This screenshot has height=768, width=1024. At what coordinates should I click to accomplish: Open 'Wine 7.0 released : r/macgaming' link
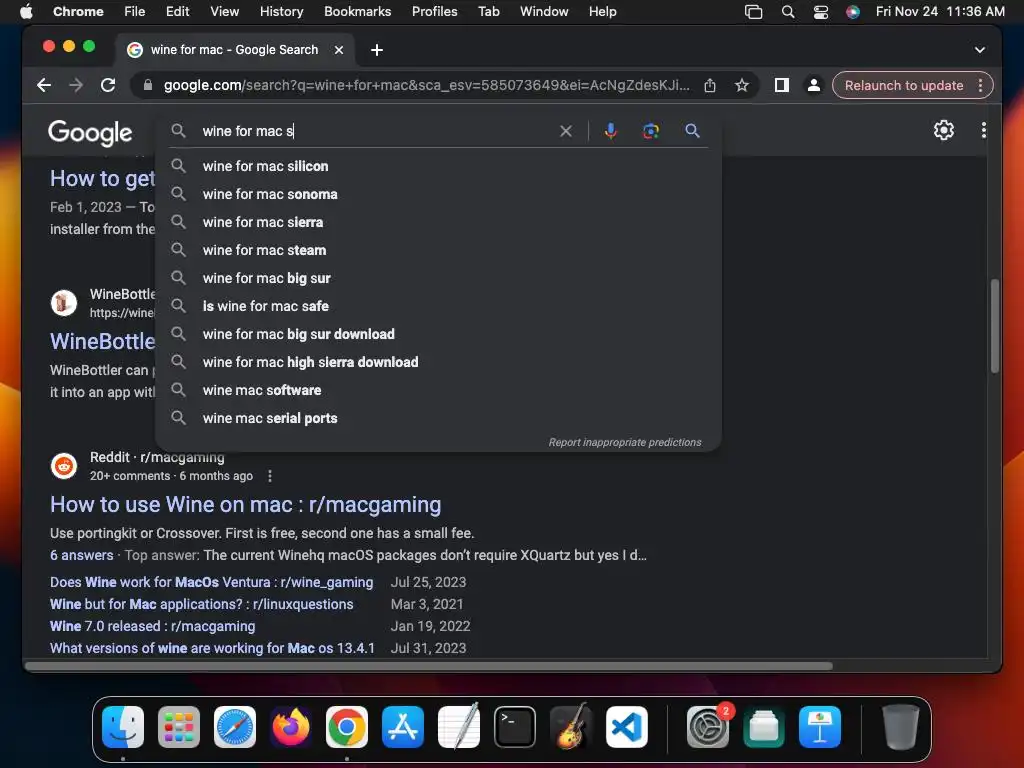153,626
